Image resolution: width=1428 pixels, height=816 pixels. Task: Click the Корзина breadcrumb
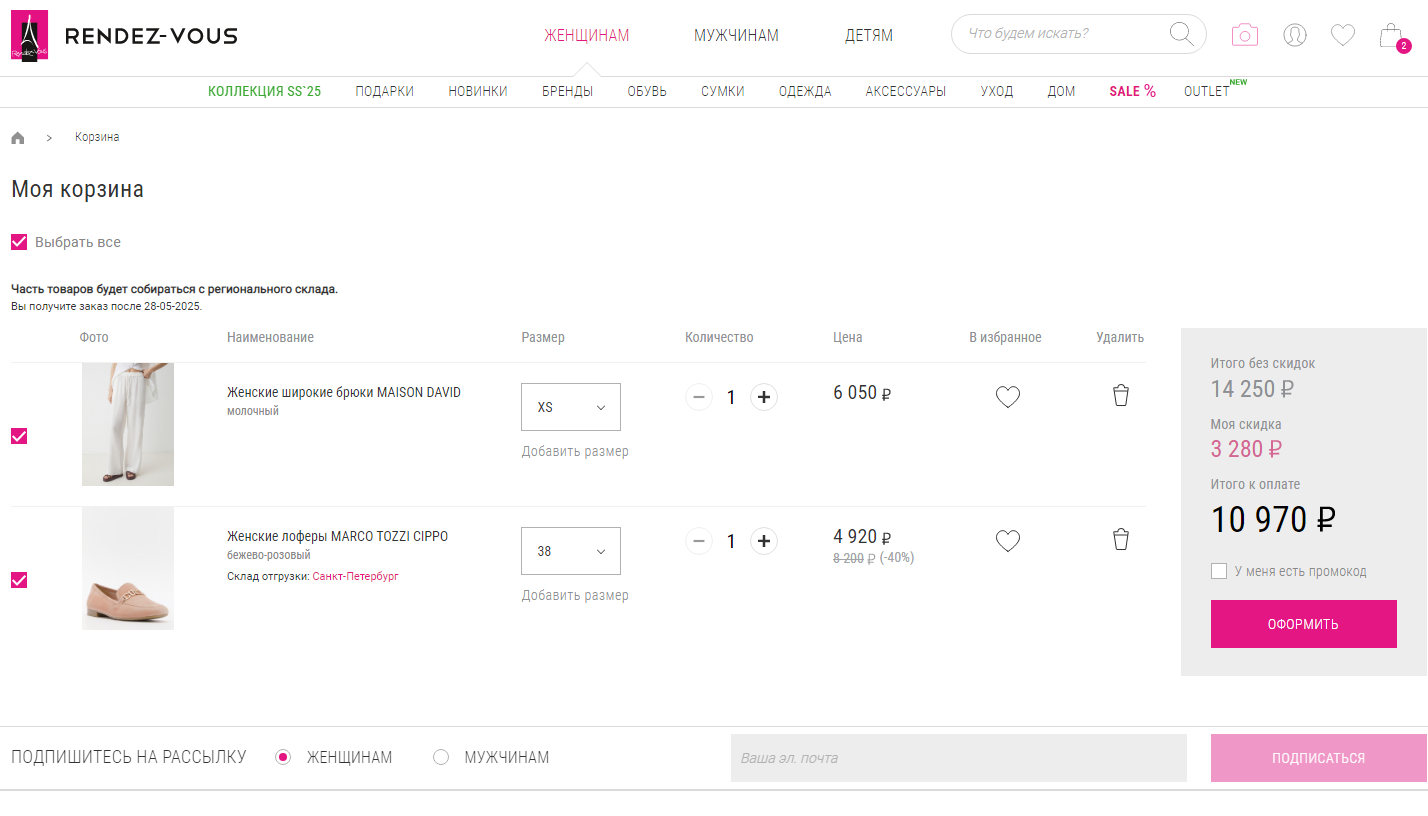(x=97, y=137)
